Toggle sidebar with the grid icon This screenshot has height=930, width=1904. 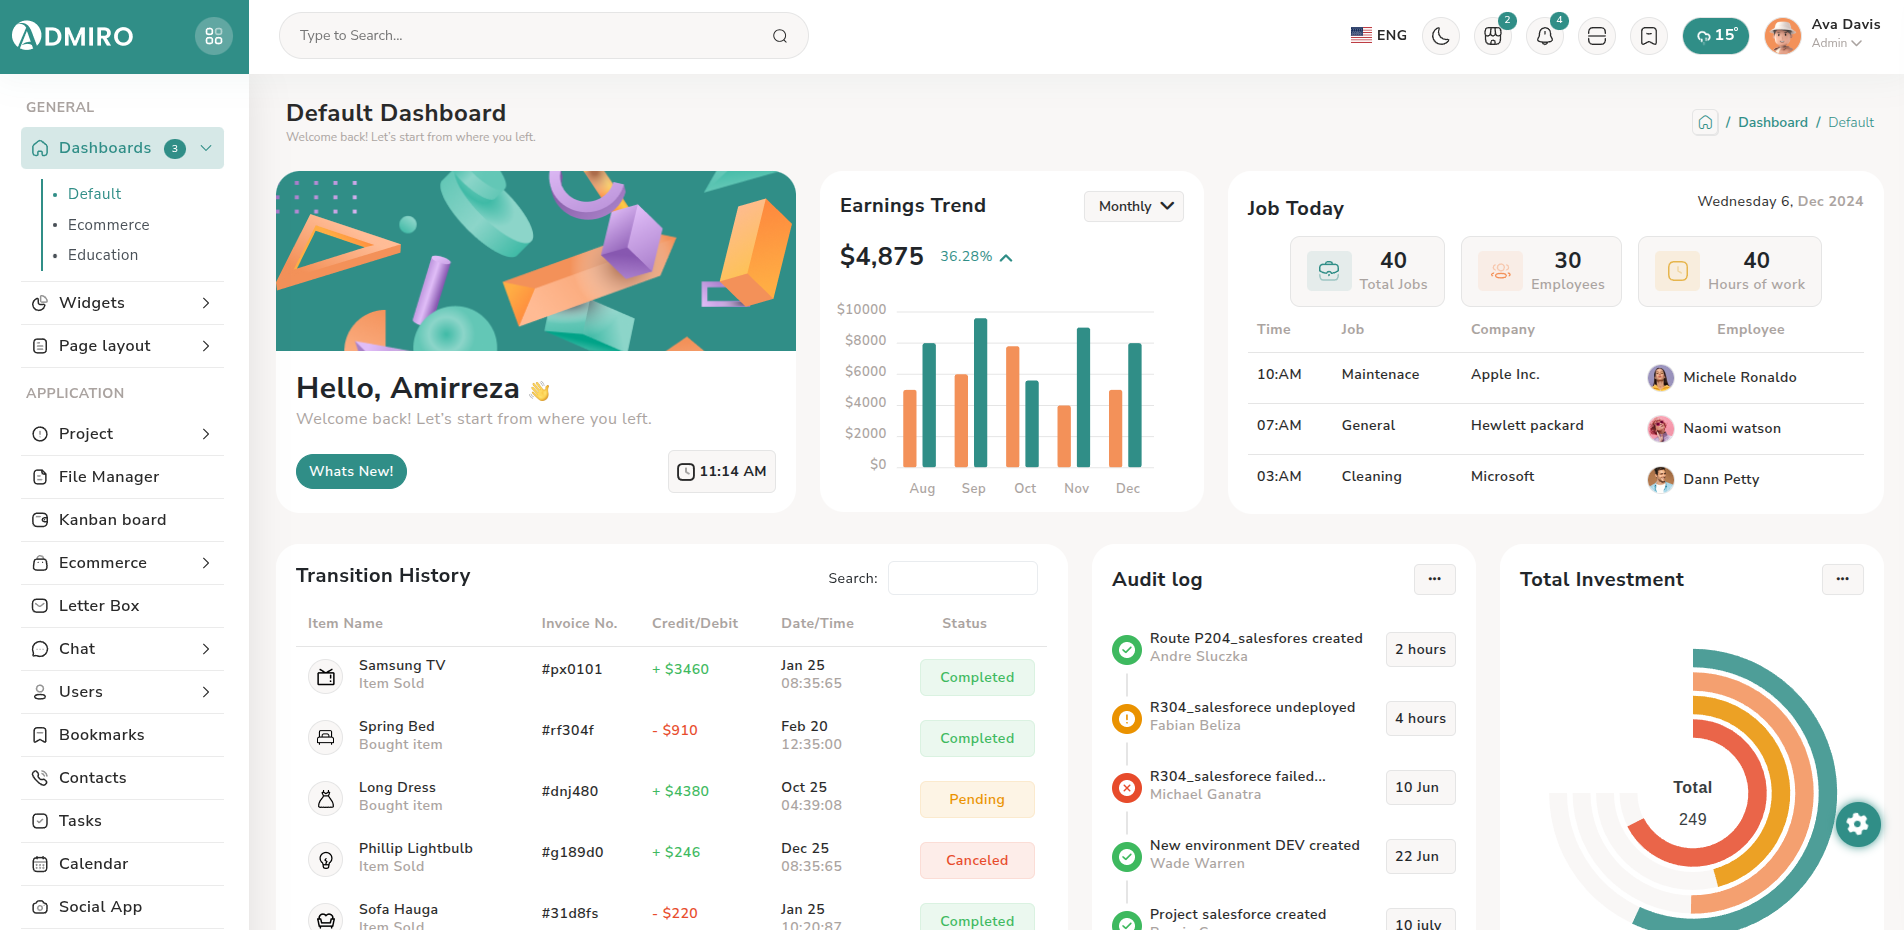coord(214,36)
